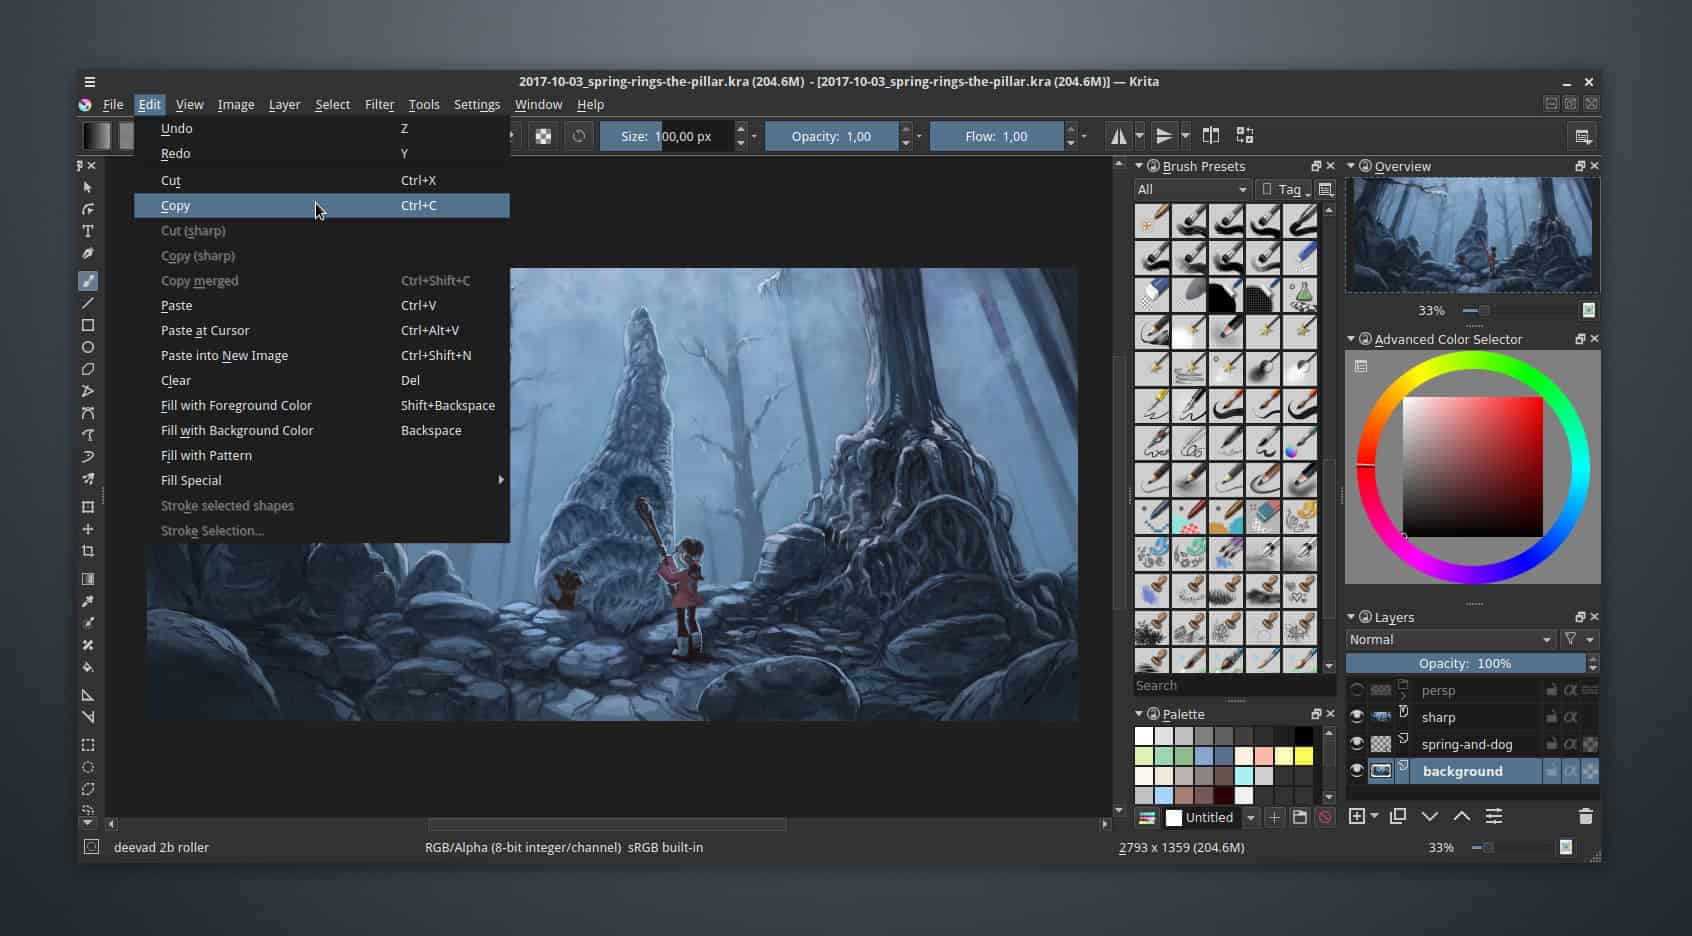1692x936 pixels.
Task: Hide the sharp layer
Action: (x=1358, y=717)
